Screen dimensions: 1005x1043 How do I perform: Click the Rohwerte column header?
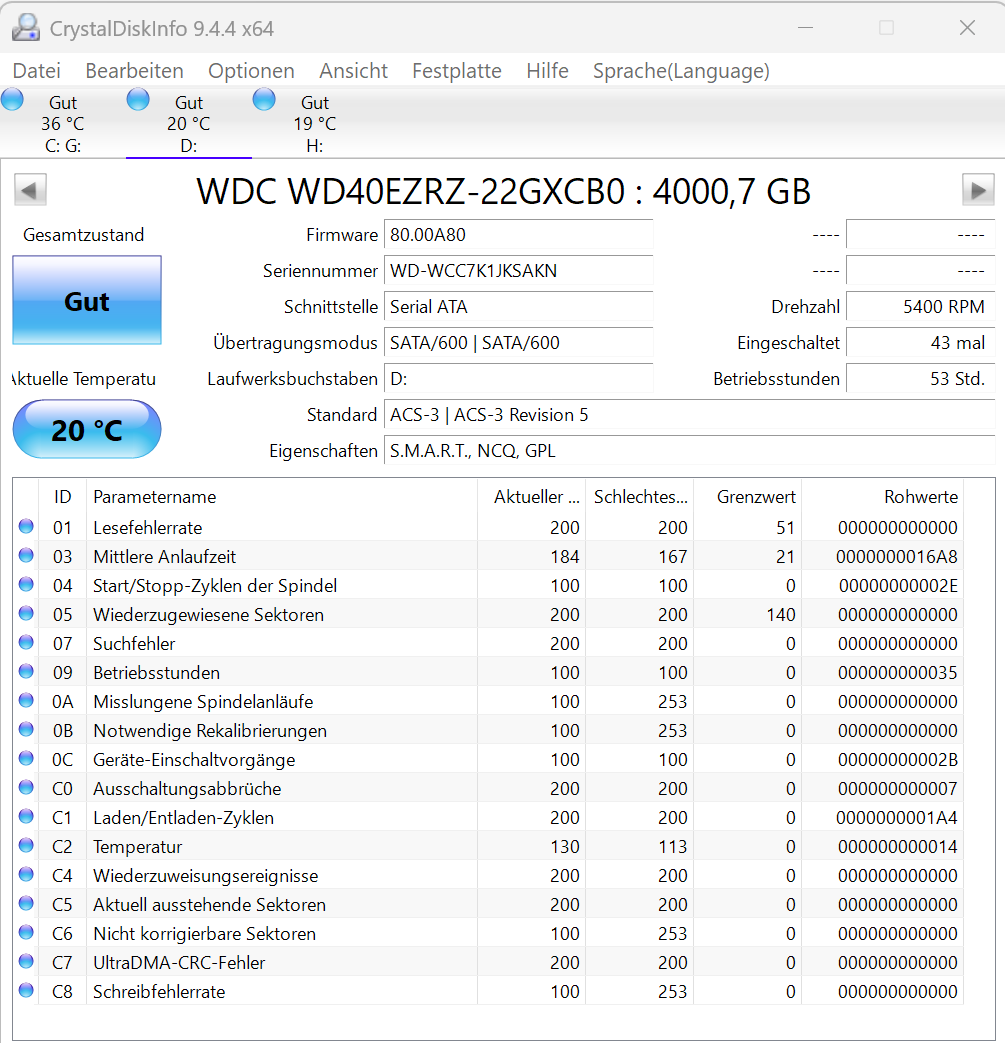tap(920, 497)
